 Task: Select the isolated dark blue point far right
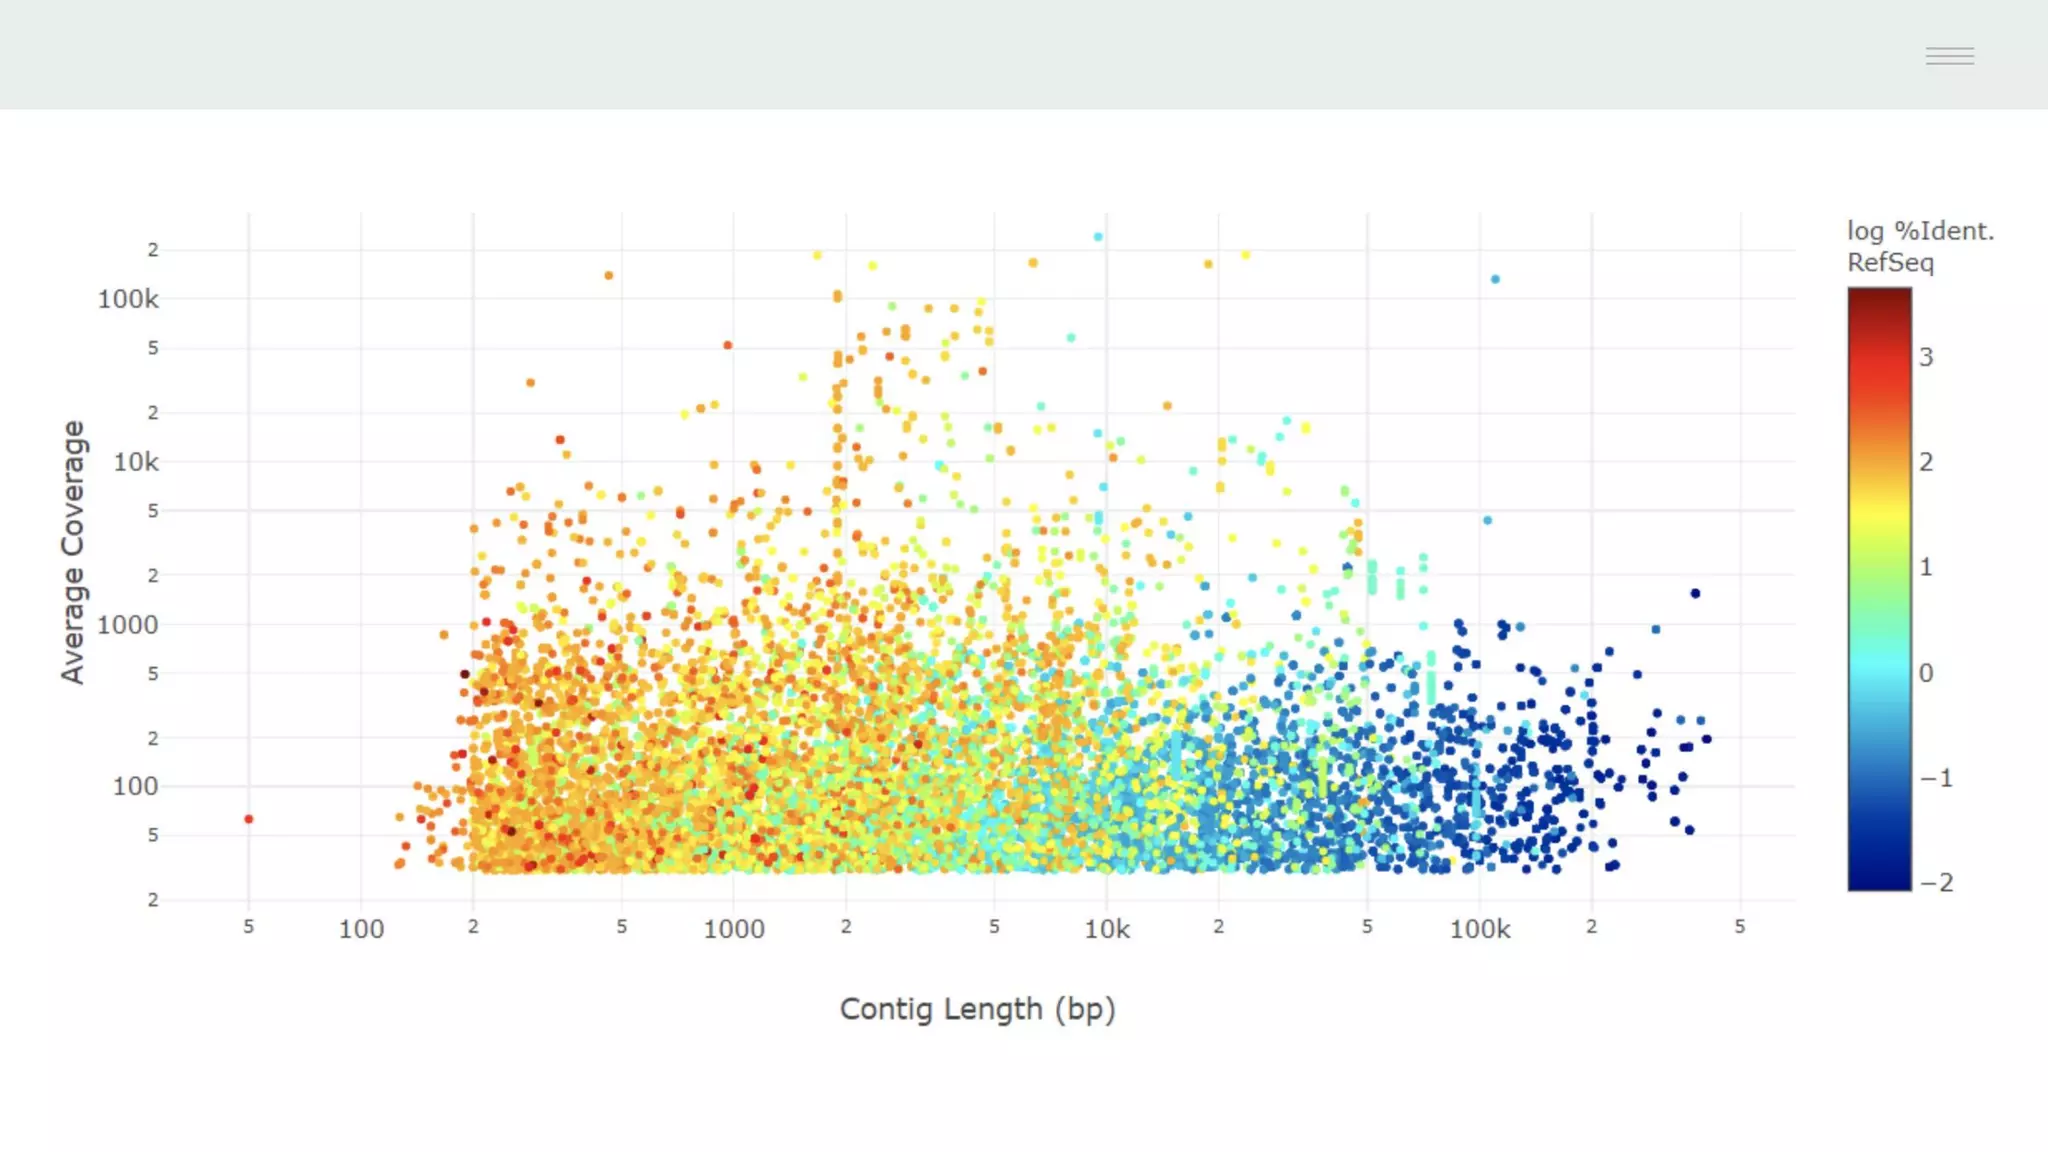[1695, 593]
